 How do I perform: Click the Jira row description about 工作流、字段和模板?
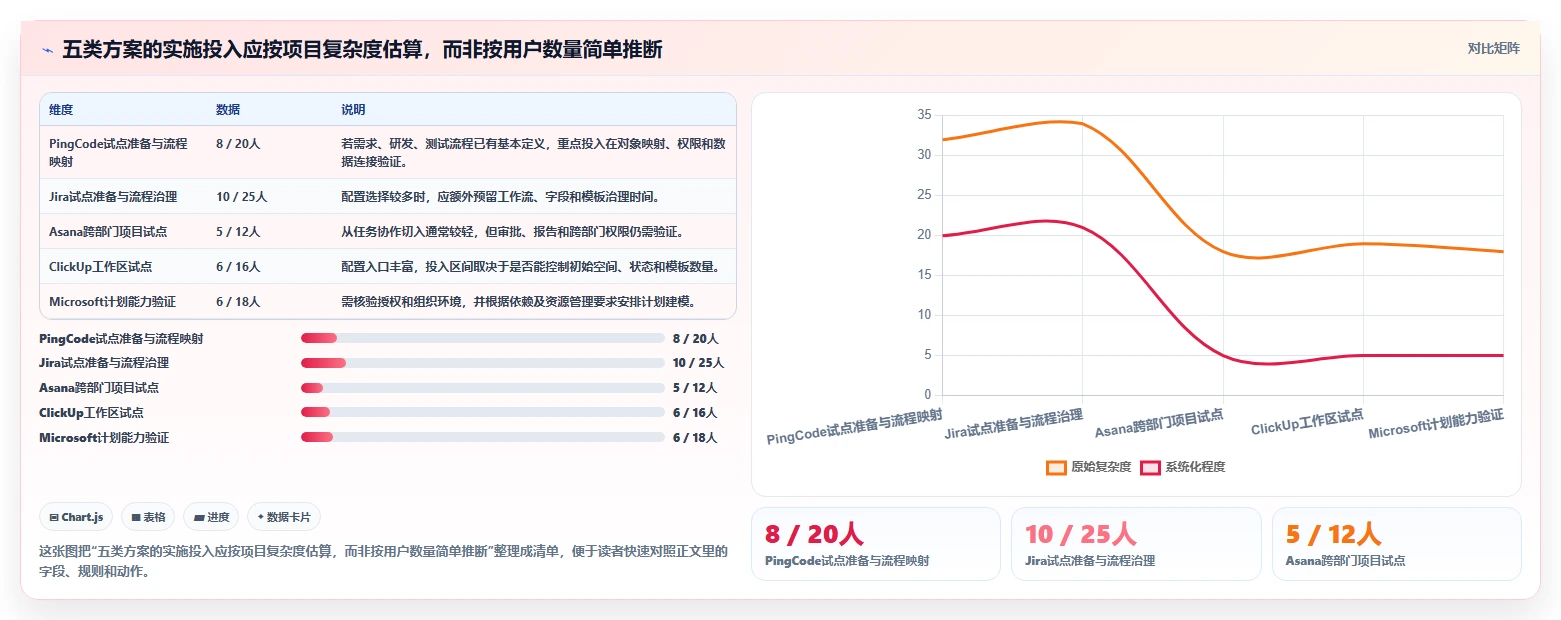pyautogui.click(x=500, y=196)
